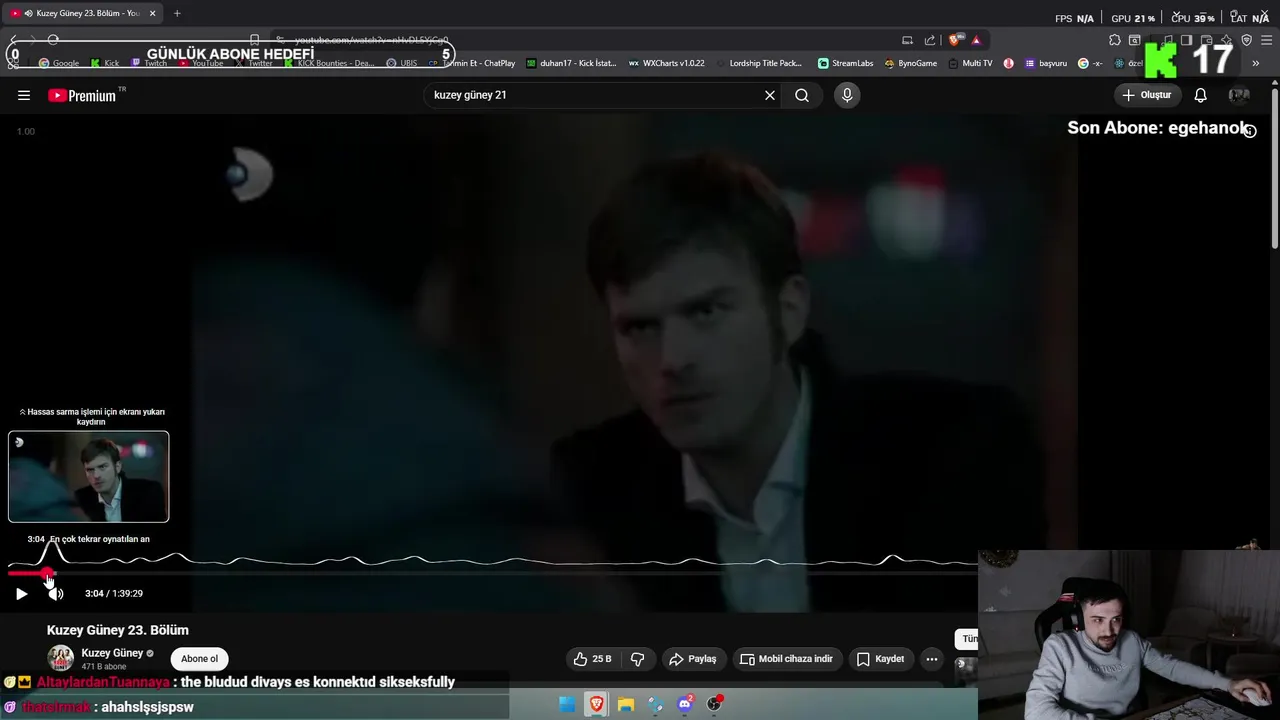Image resolution: width=1280 pixels, height=720 pixels.
Task: Open the Windows Start menu
Action: click(567, 704)
